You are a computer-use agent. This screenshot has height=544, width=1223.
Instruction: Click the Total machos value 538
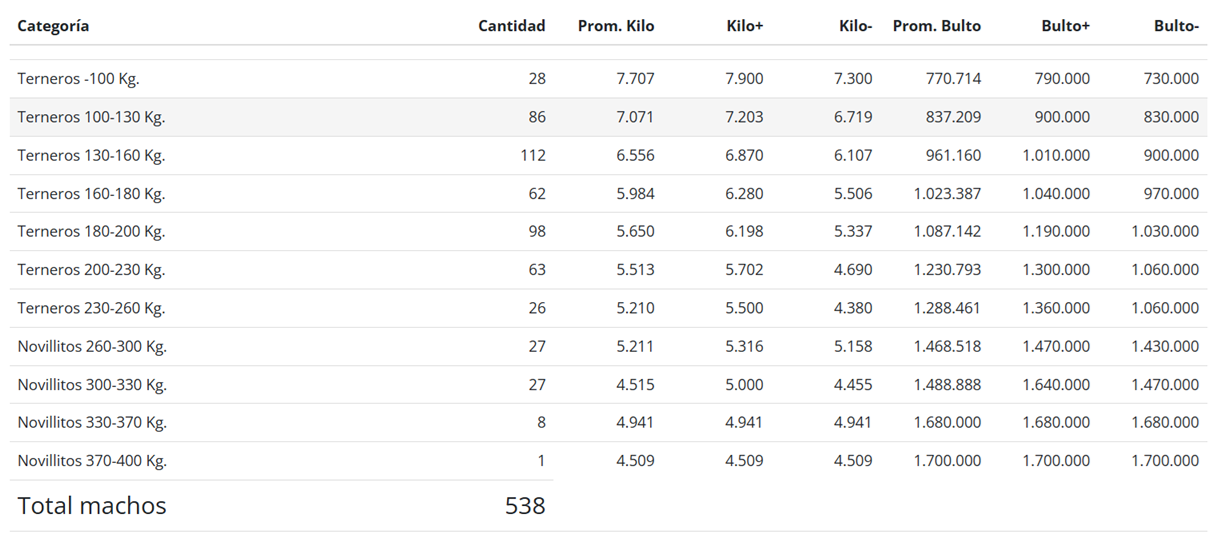[x=525, y=506]
